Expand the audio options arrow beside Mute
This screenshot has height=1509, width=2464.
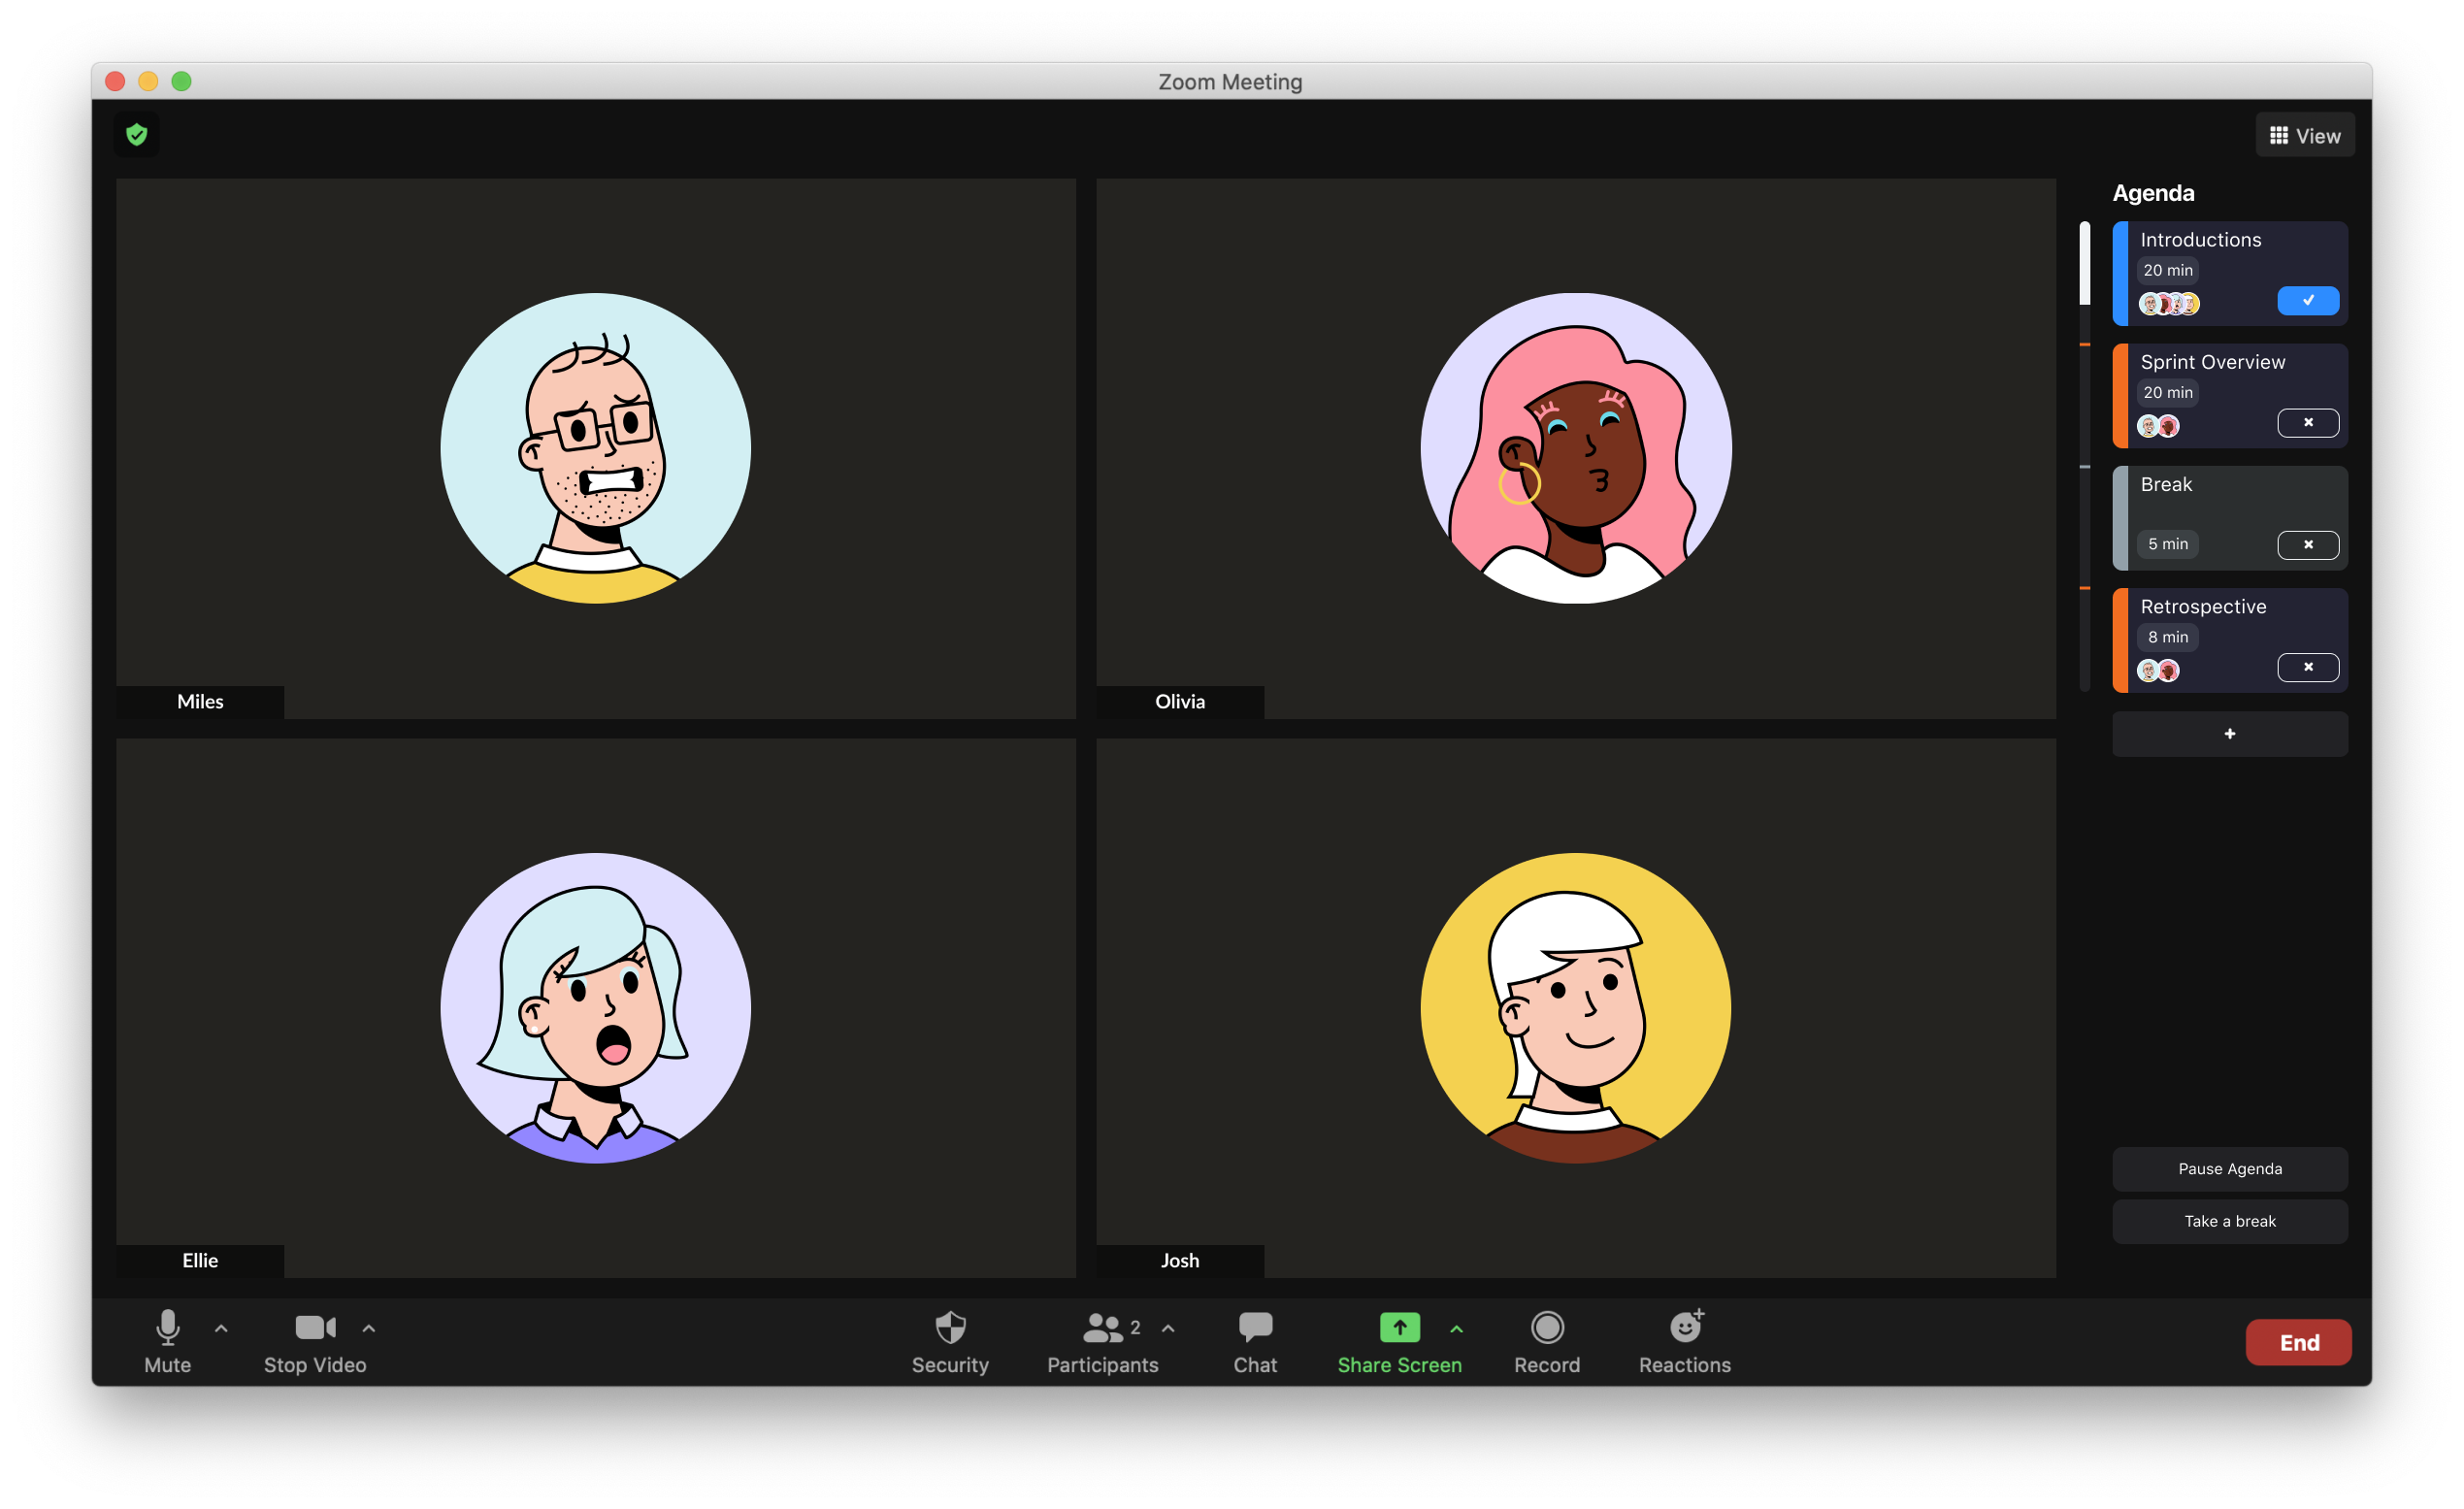tap(221, 1329)
